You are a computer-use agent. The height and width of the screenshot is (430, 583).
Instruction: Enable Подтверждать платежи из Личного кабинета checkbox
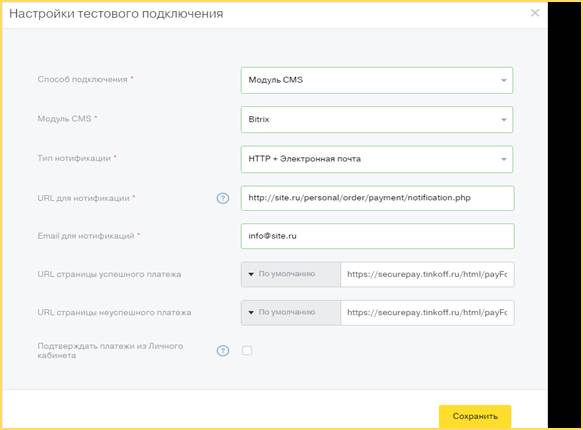click(247, 350)
